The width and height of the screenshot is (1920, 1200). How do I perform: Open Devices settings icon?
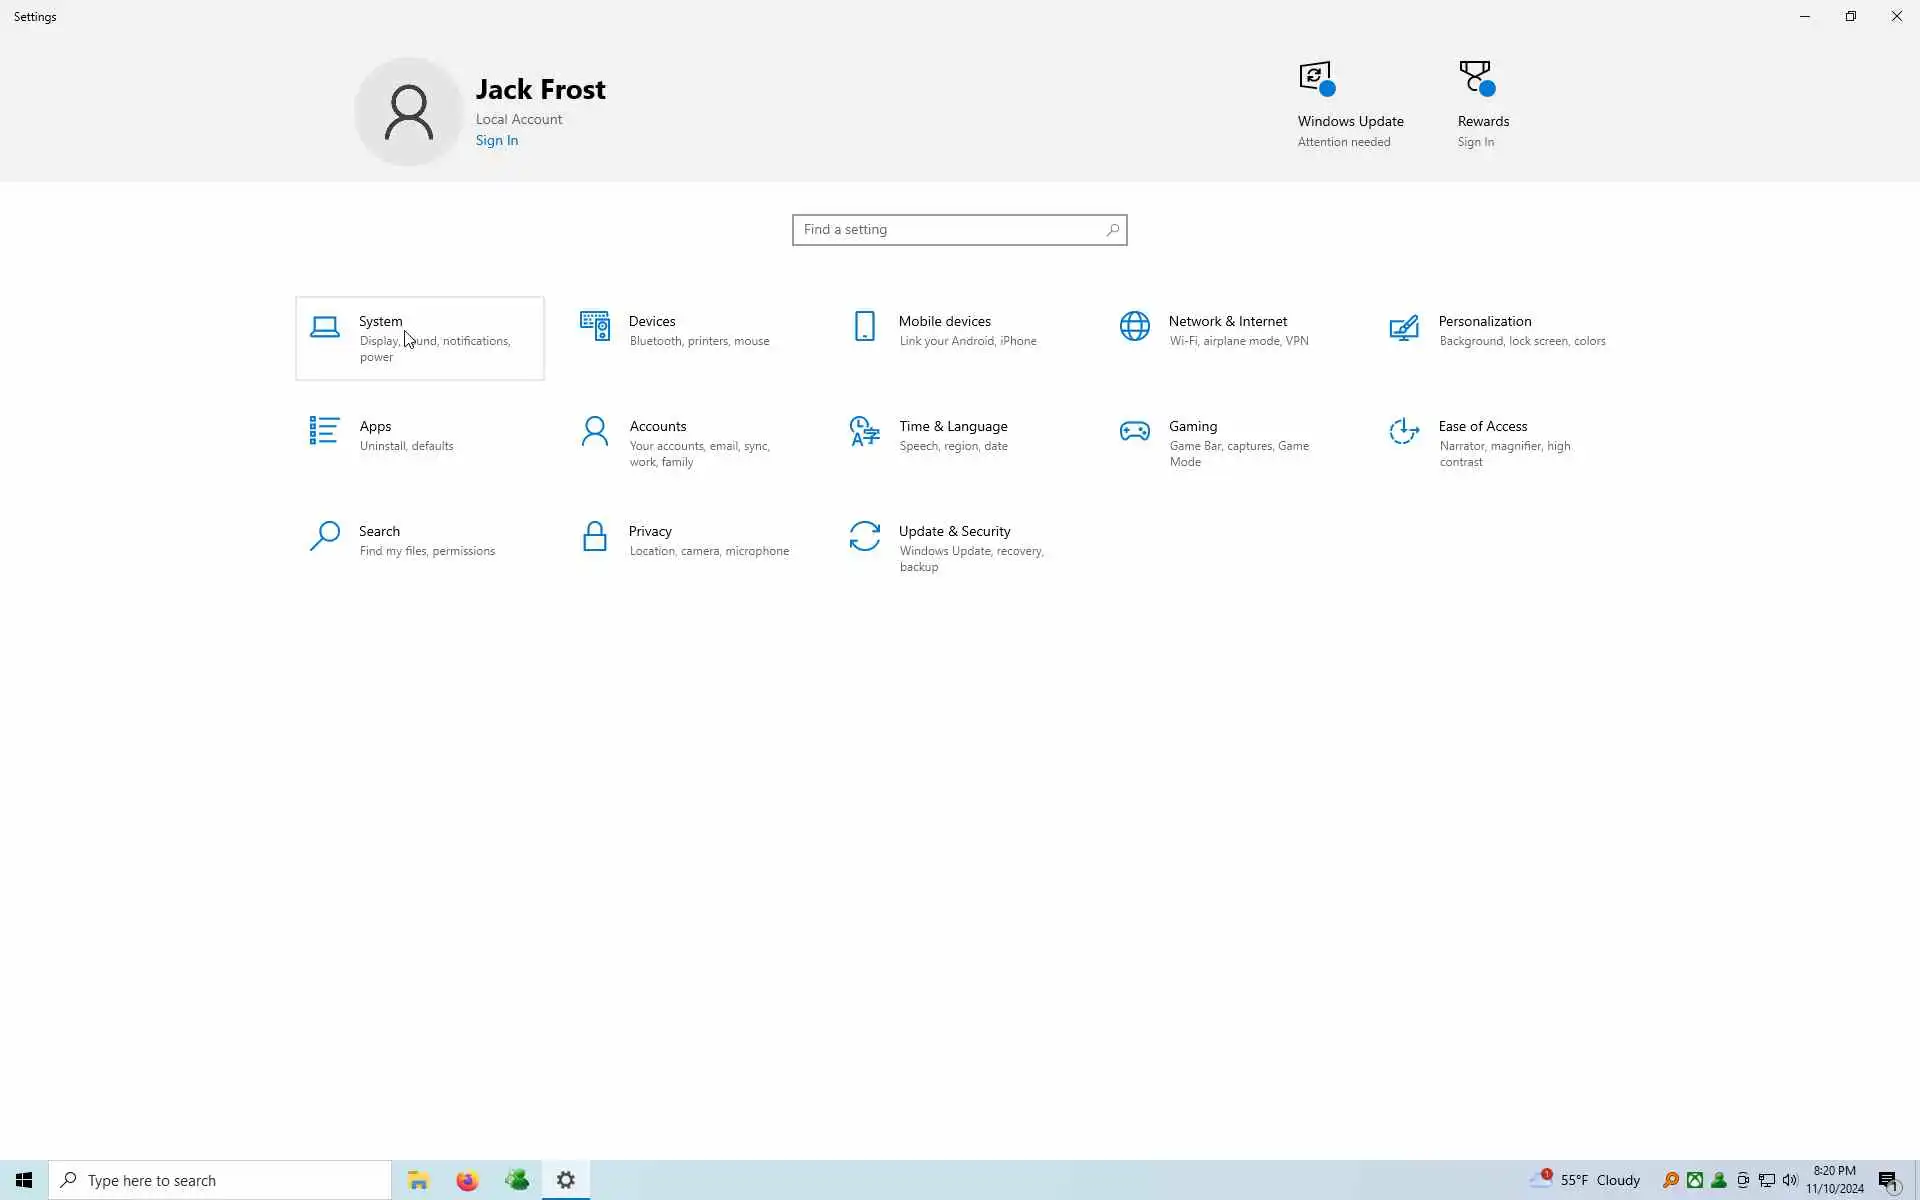594,326
